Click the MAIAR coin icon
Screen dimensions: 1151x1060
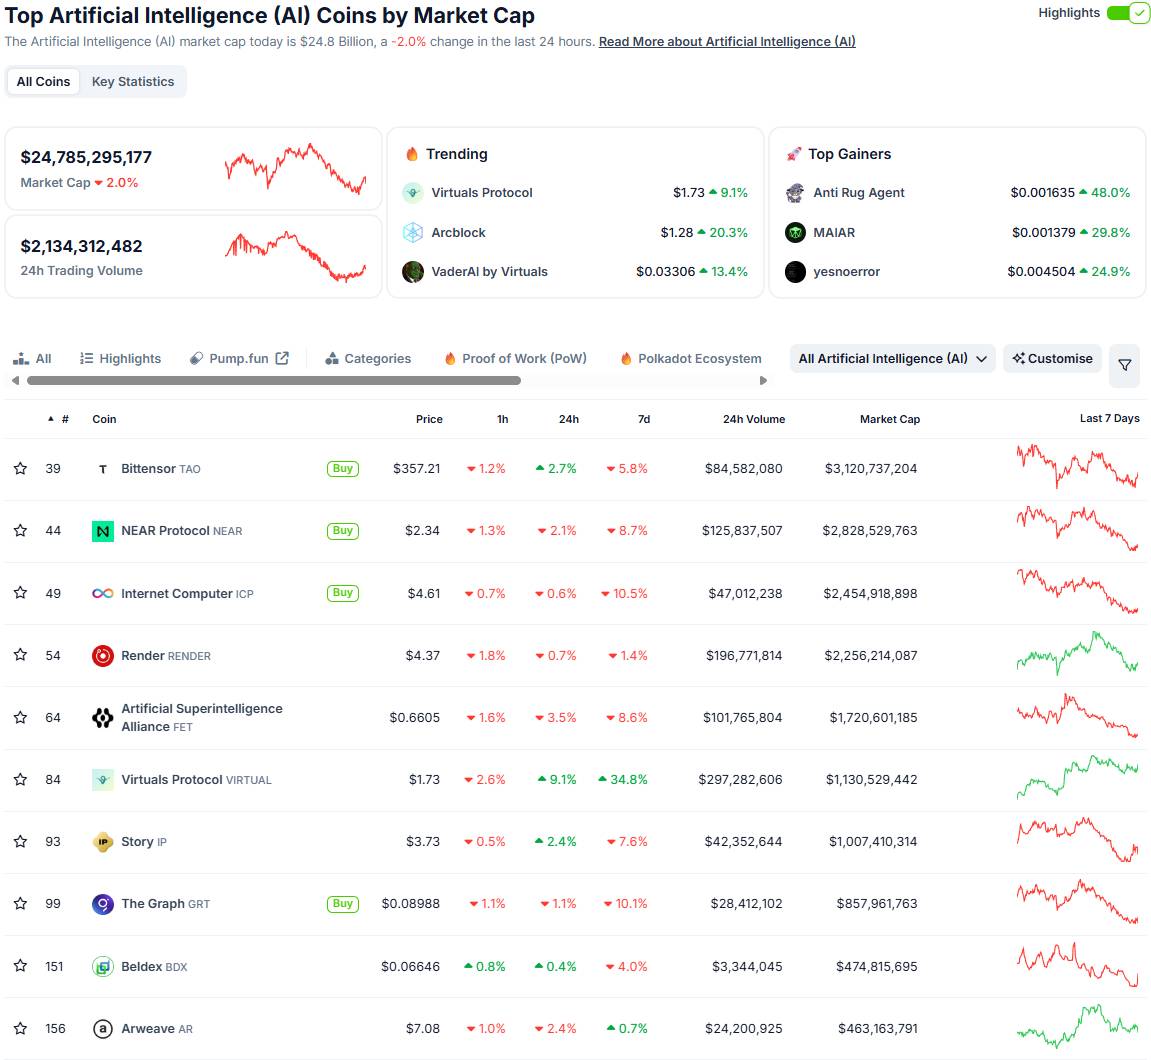795,233
